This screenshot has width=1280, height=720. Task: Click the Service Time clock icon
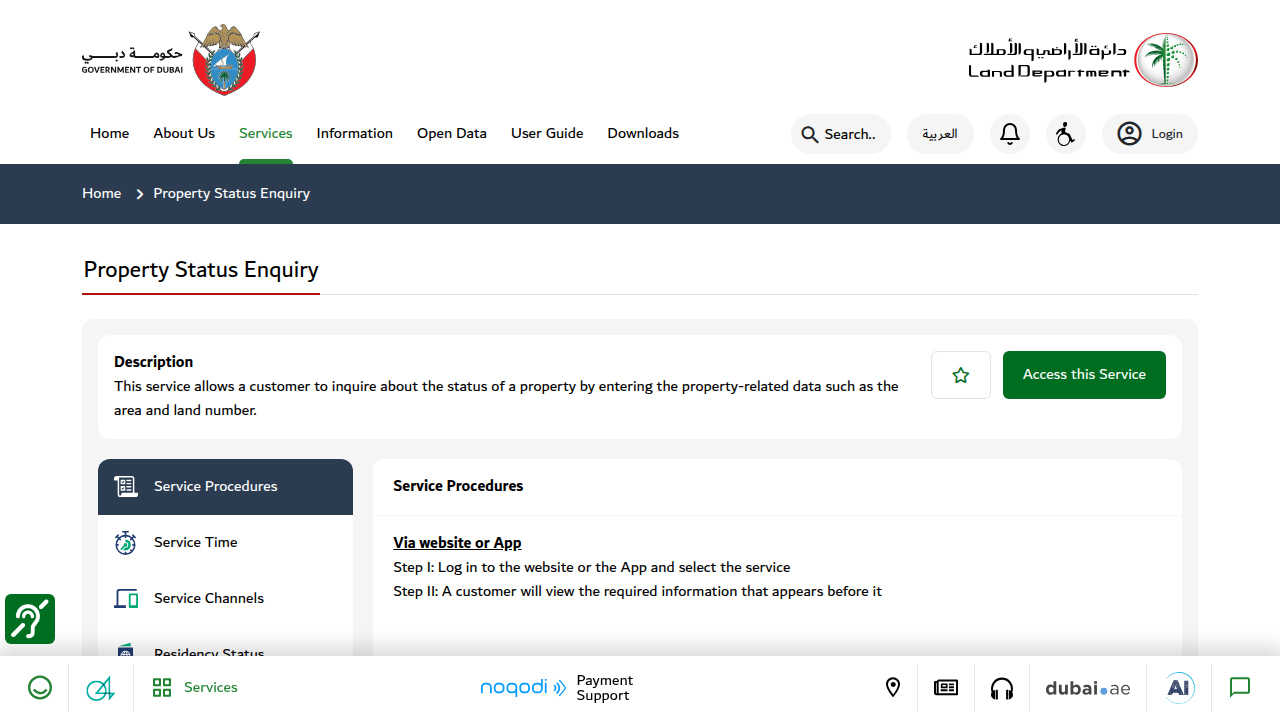(x=125, y=543)
